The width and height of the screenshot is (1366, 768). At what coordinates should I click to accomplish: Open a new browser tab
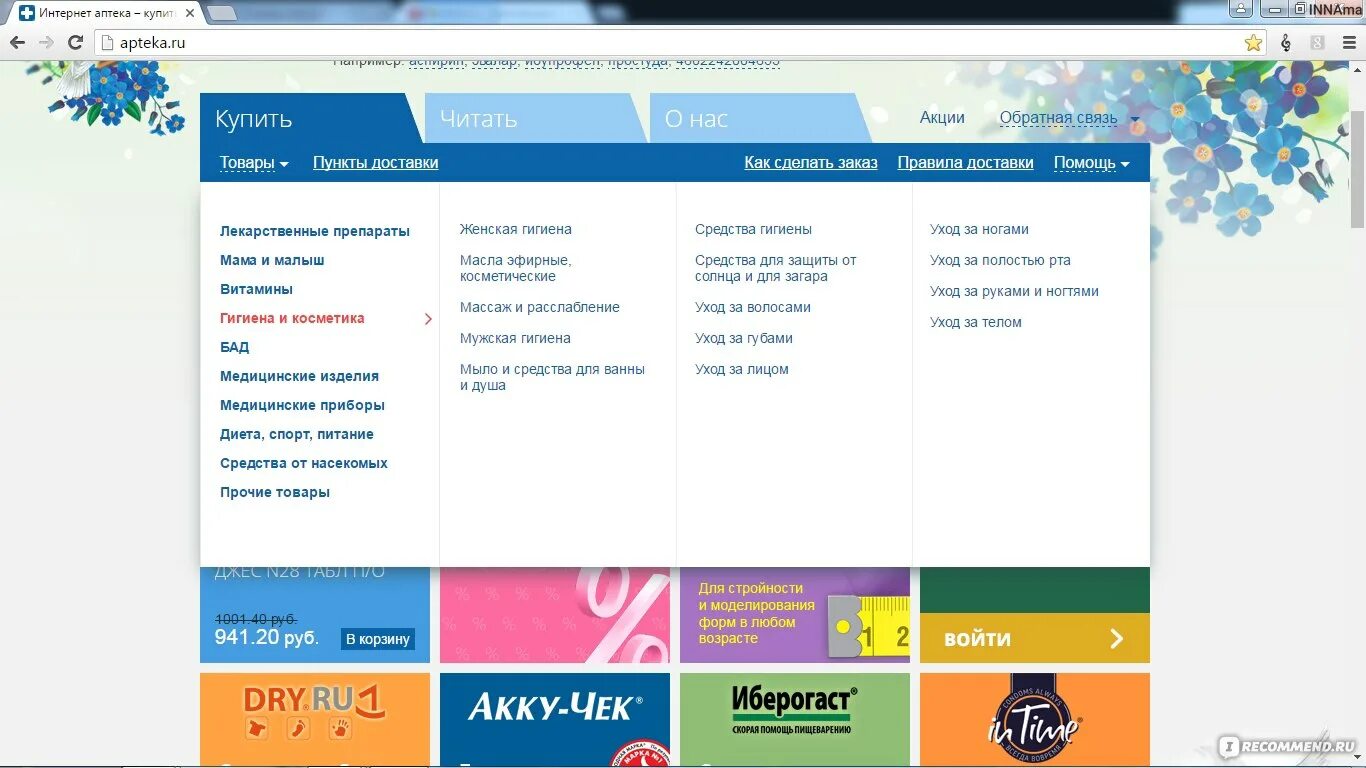point(221,13)
